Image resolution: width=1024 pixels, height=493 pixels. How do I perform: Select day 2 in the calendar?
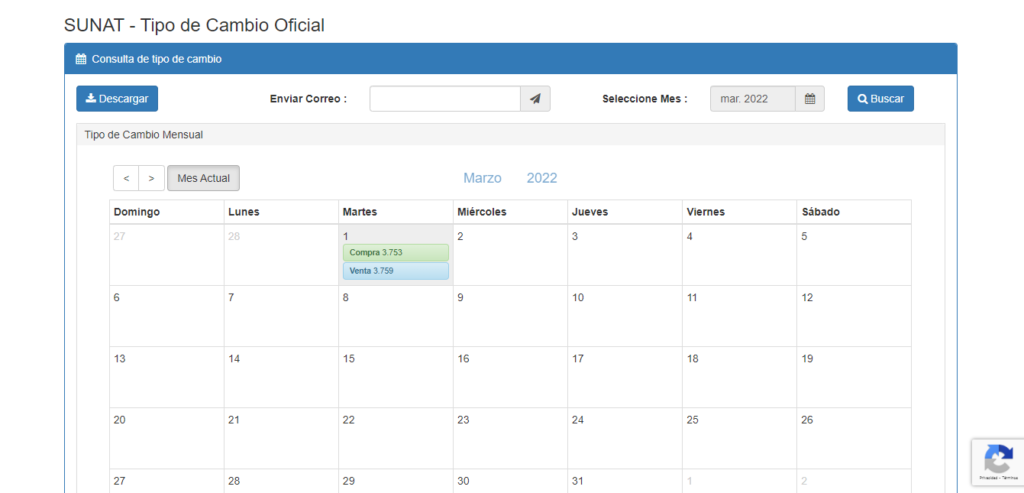(x=510, y=255)
